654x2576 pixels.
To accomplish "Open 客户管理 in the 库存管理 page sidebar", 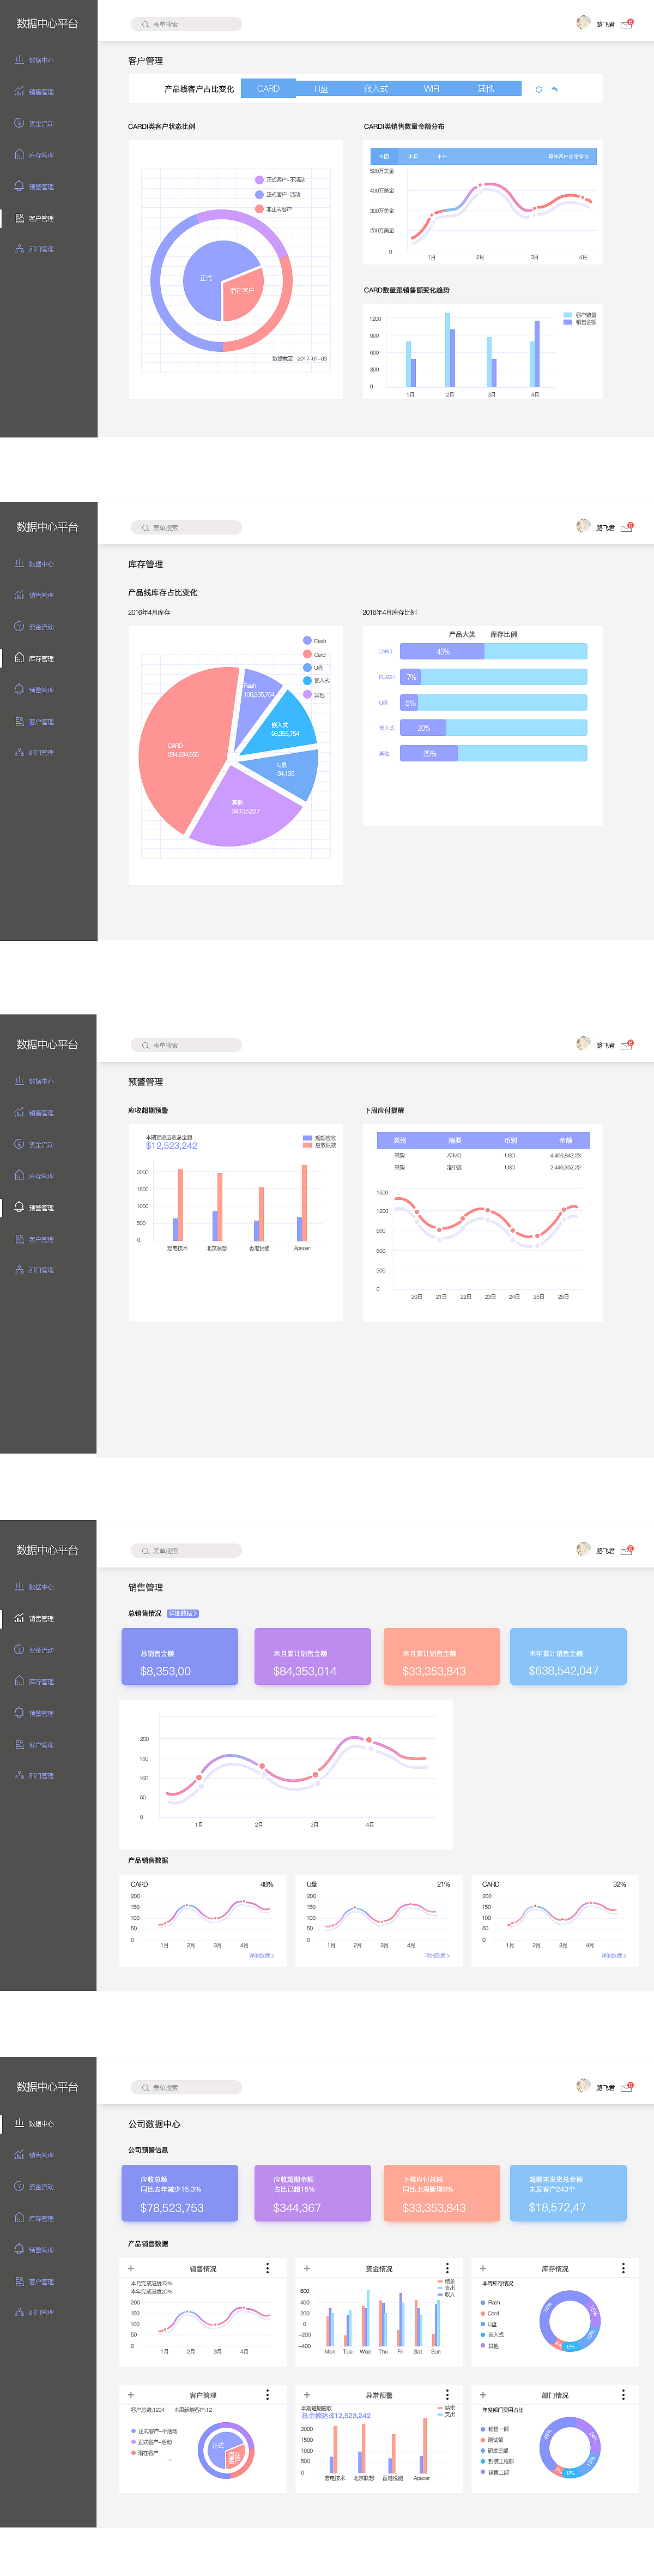I will tap(34, 721).
